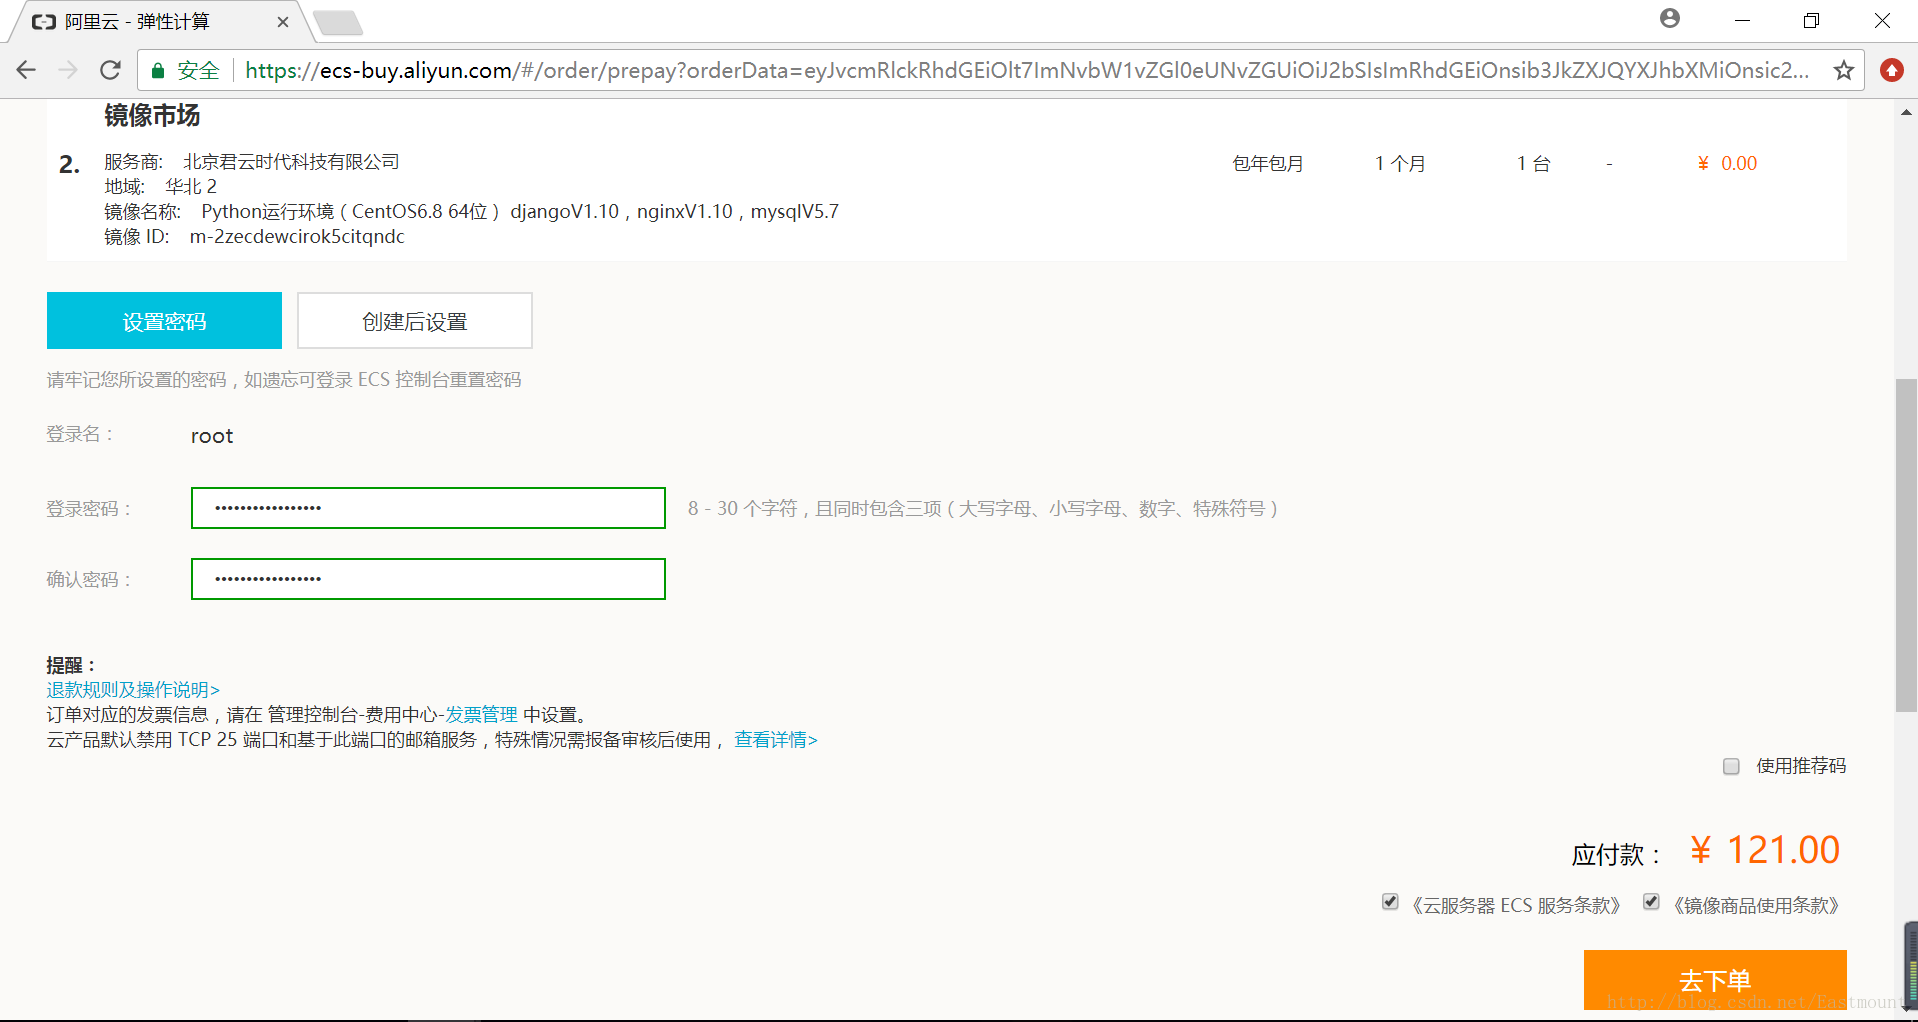1918x1022 pixels.
Task: Click the 登录密码 password field
Action: [428, 508]
